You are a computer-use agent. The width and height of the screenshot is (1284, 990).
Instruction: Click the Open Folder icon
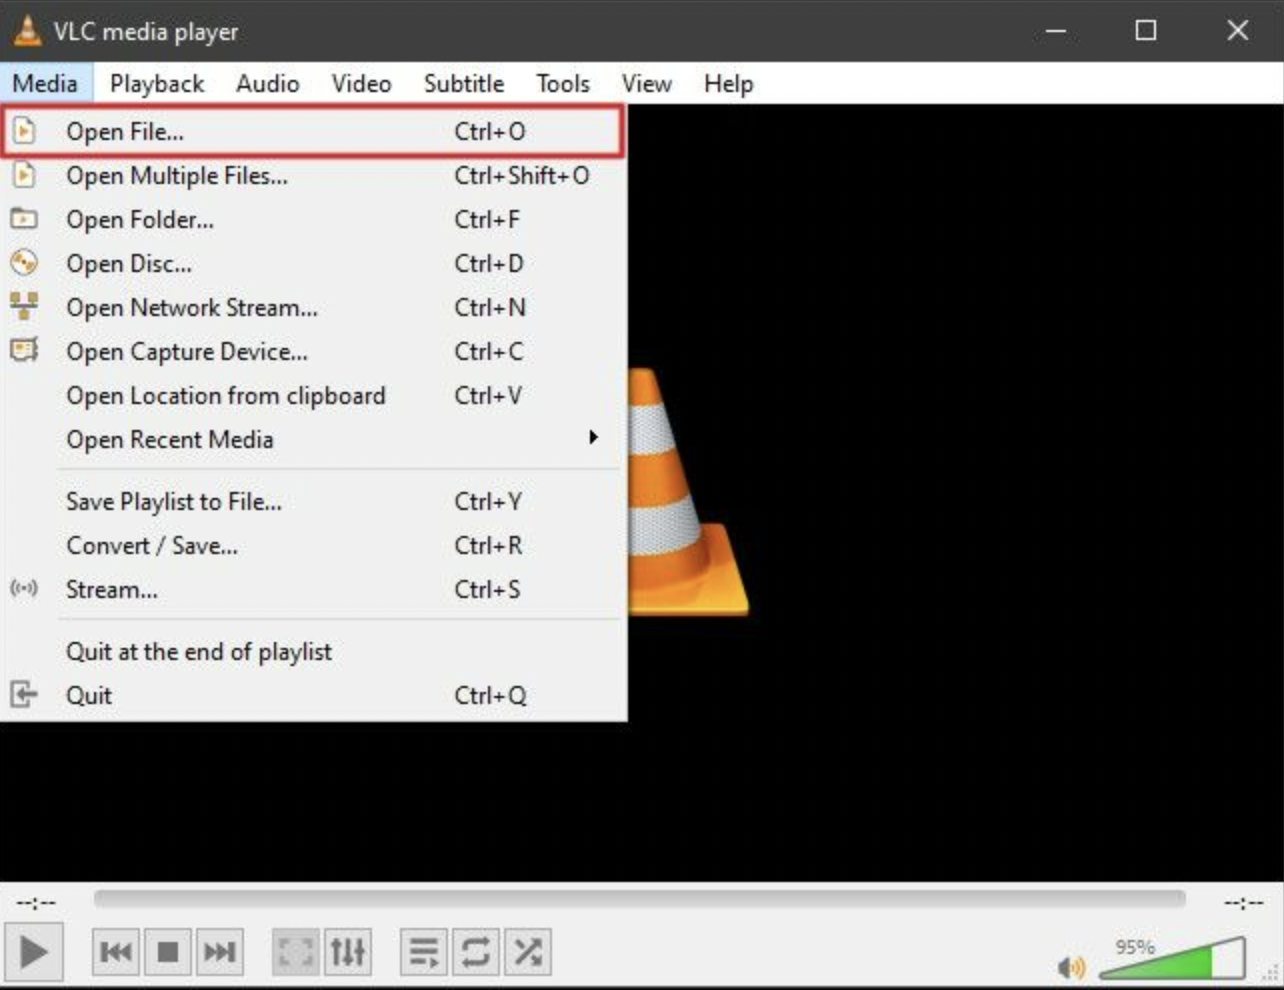tap(24, 218)
